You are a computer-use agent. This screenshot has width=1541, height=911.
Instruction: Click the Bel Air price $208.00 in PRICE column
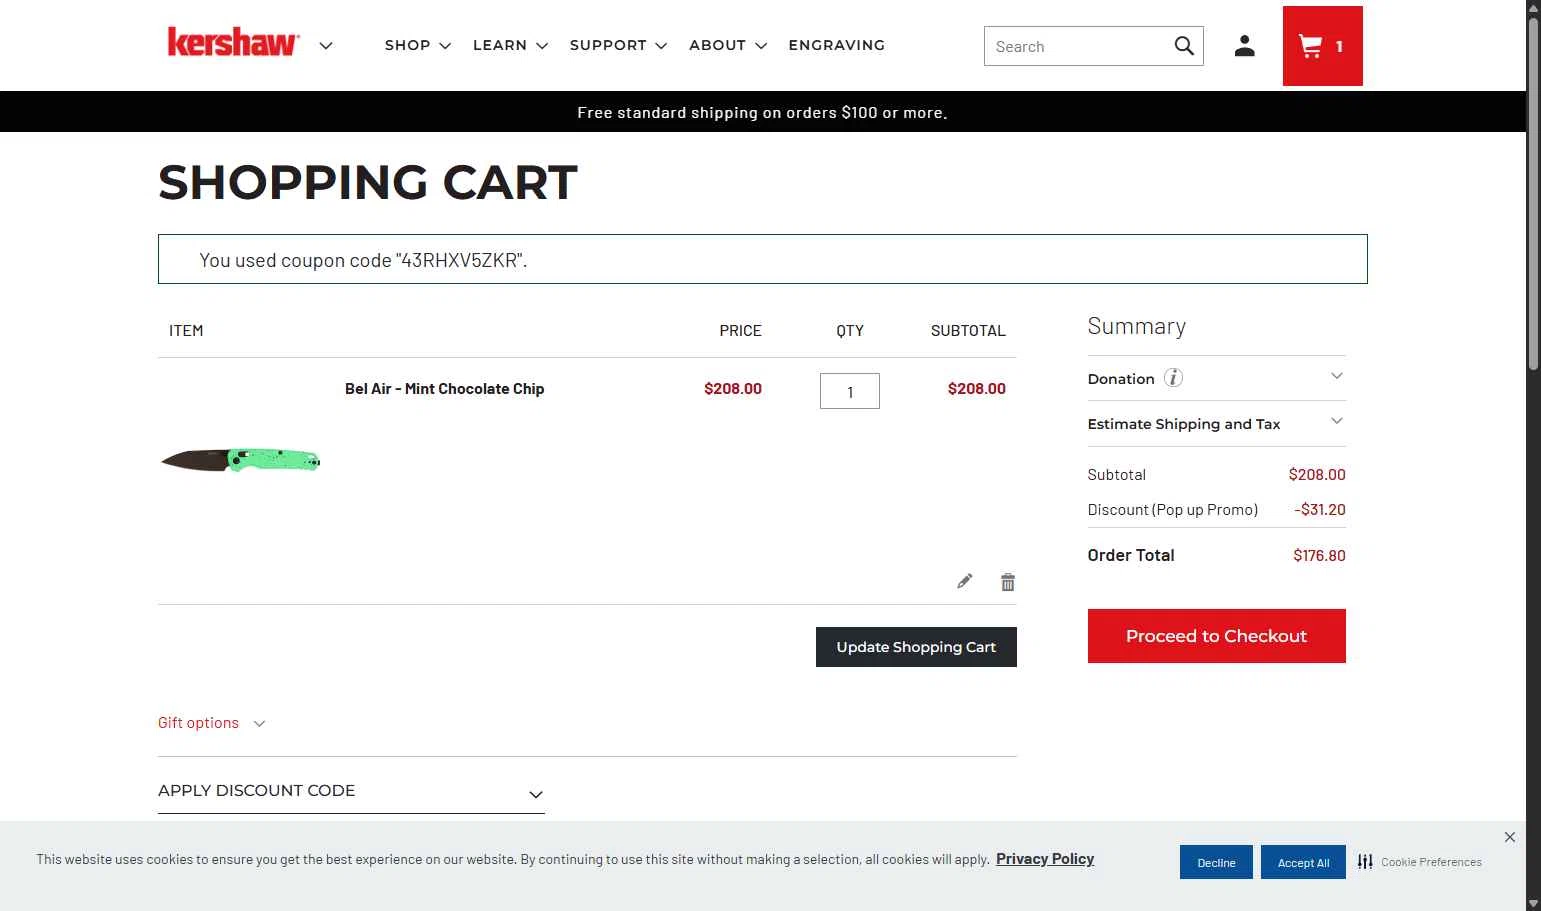733,389
